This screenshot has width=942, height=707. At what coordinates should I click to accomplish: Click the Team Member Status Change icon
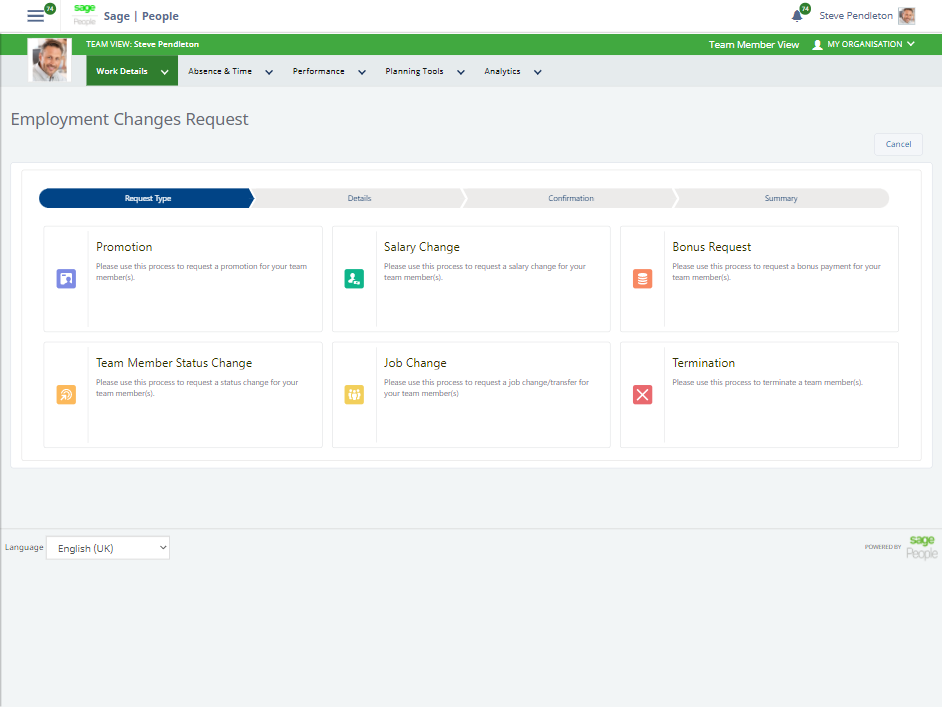[66, 394]
